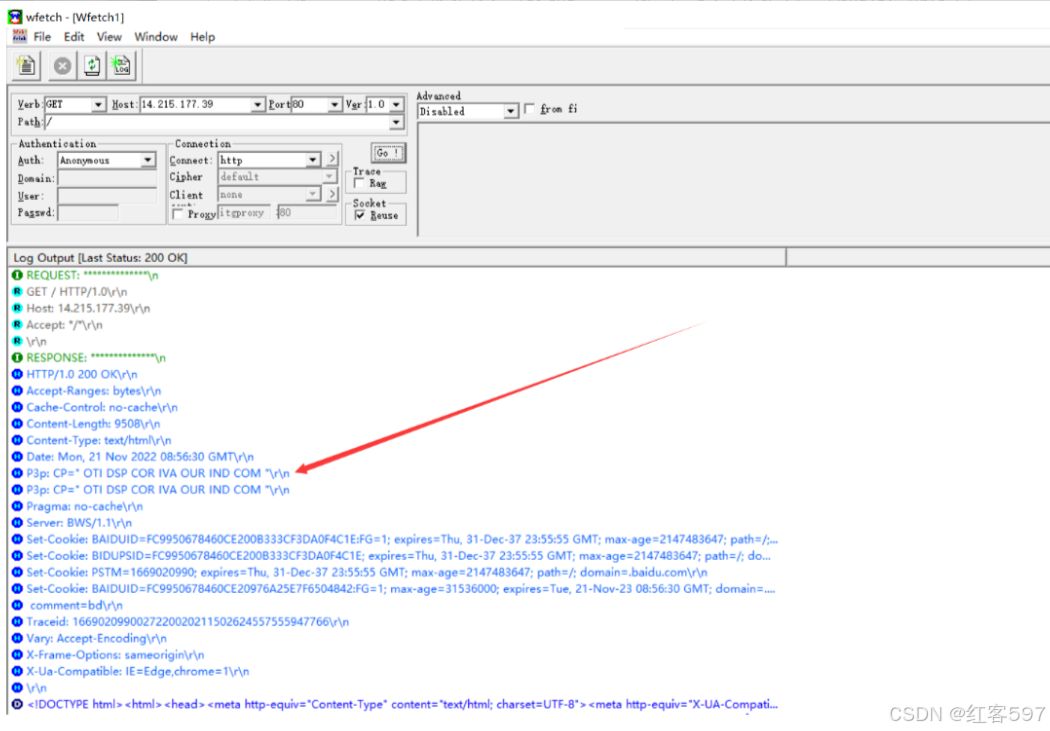Enable the 'from fi' checkbox in Advanced

point(530,108)
